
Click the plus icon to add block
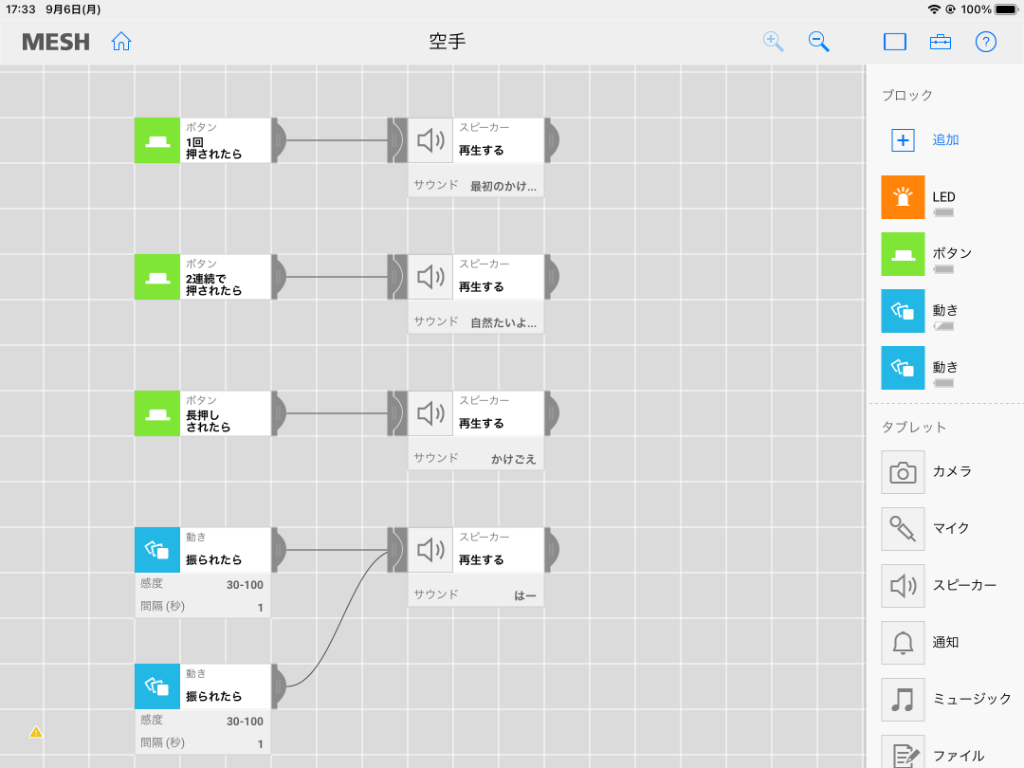[x=903, y=140]
